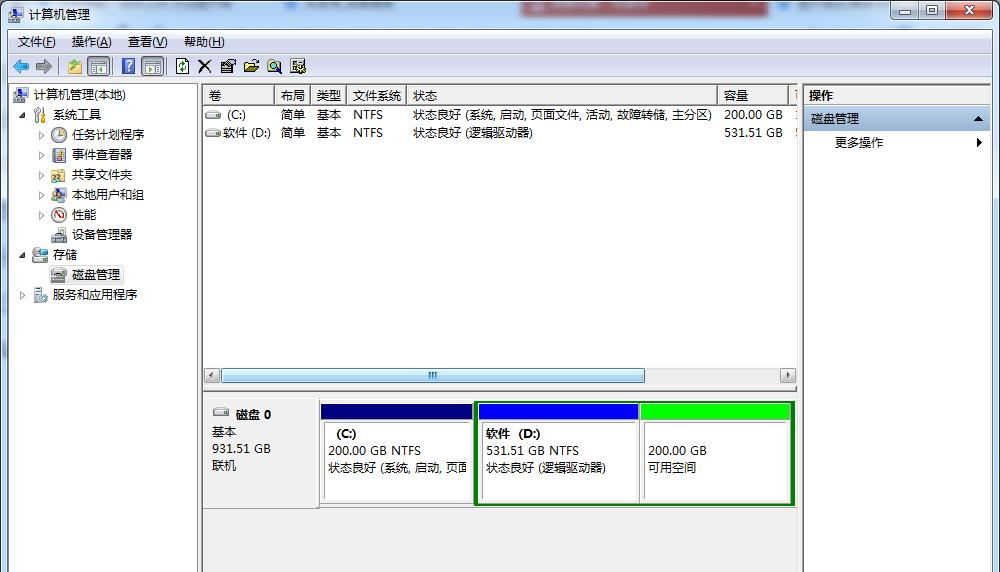Open the 文件(F) menu
The width and height of the screenshot is (1000, 572).
pos(36,42)
